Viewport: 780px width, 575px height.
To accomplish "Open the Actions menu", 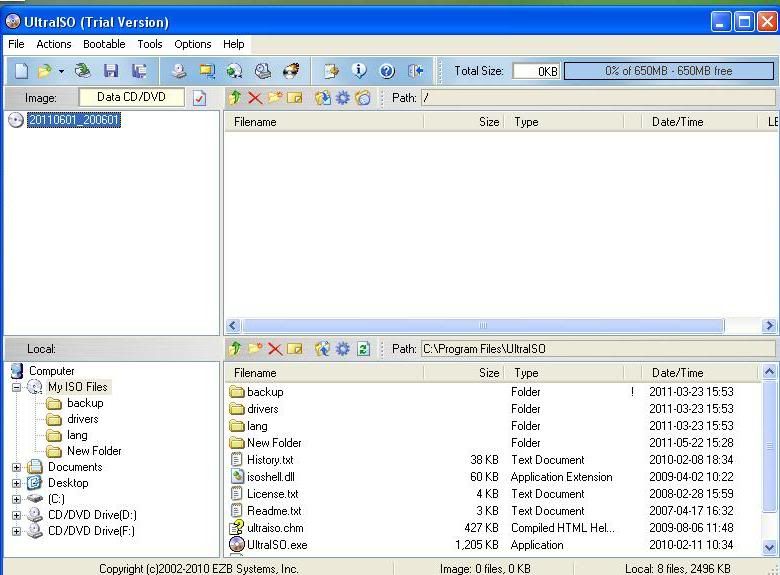I will click(x=54, y=44).
